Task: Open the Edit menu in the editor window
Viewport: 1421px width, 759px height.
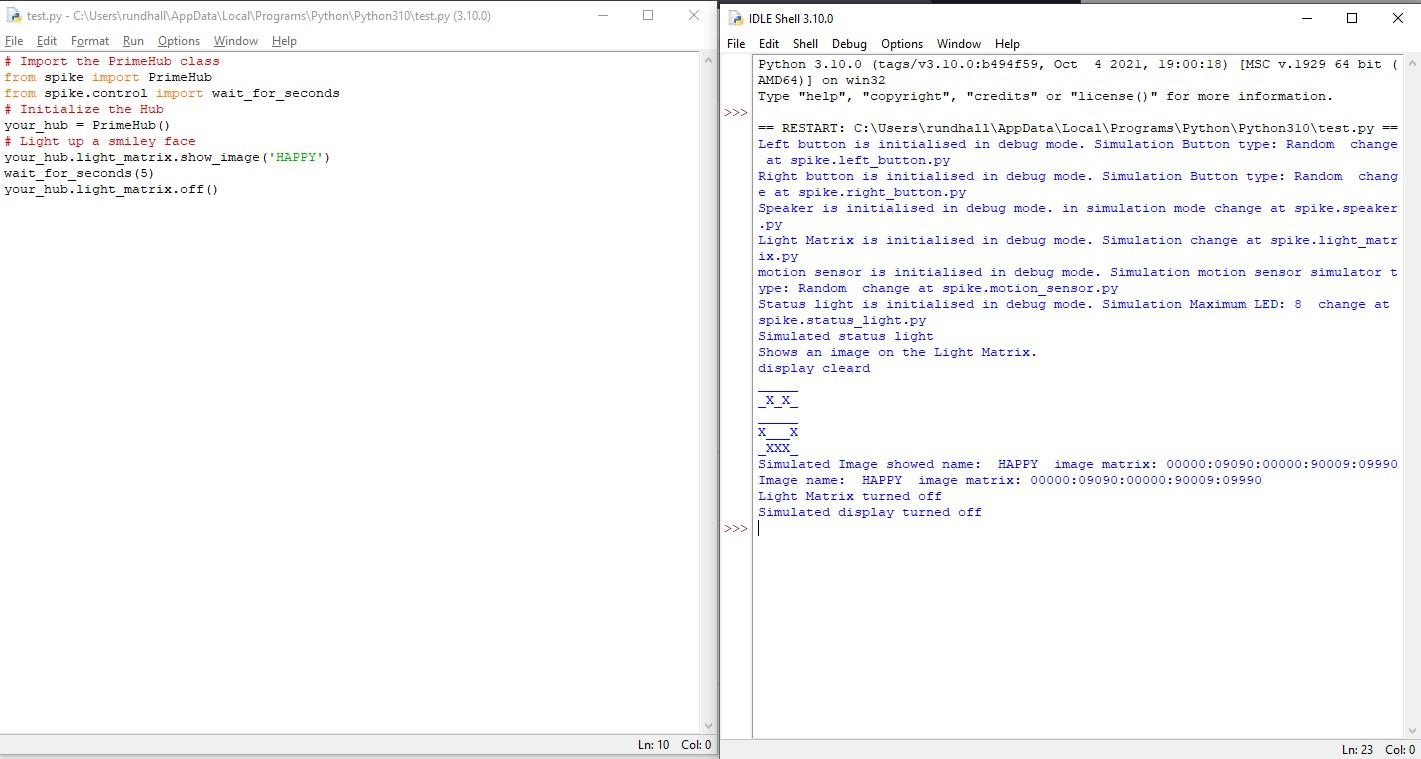Action: click(x=46, y=41)
